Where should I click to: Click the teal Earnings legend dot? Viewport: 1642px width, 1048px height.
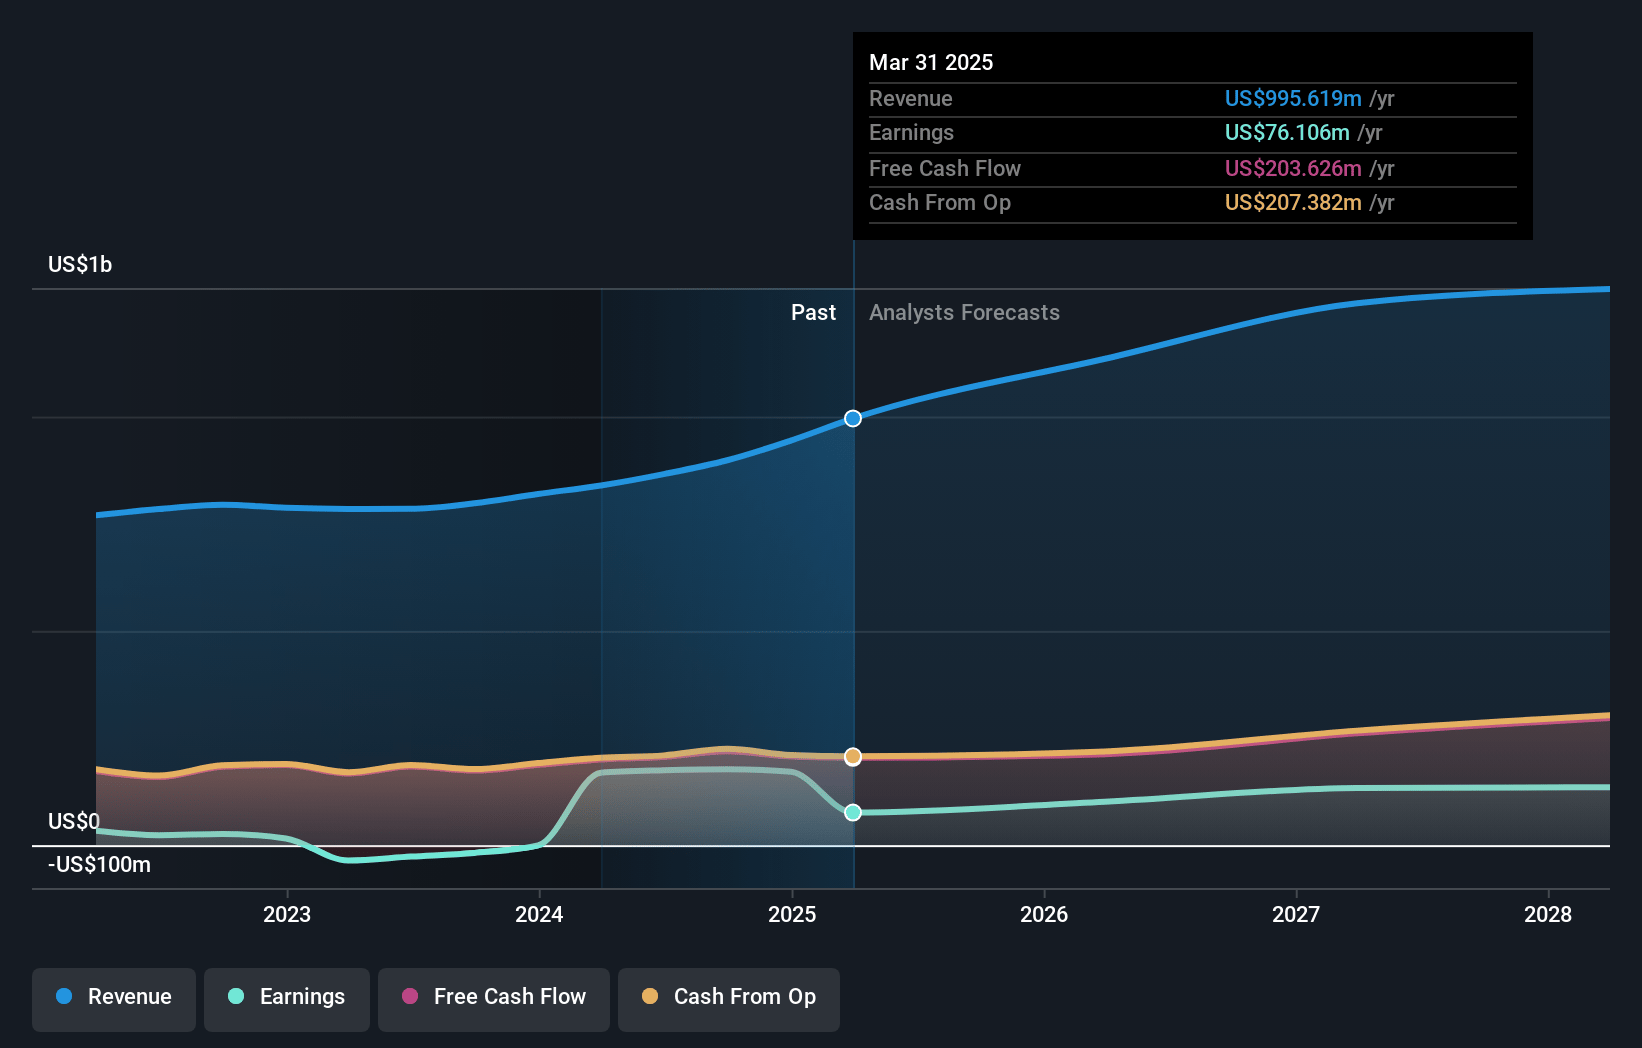(x=236, y=996)
